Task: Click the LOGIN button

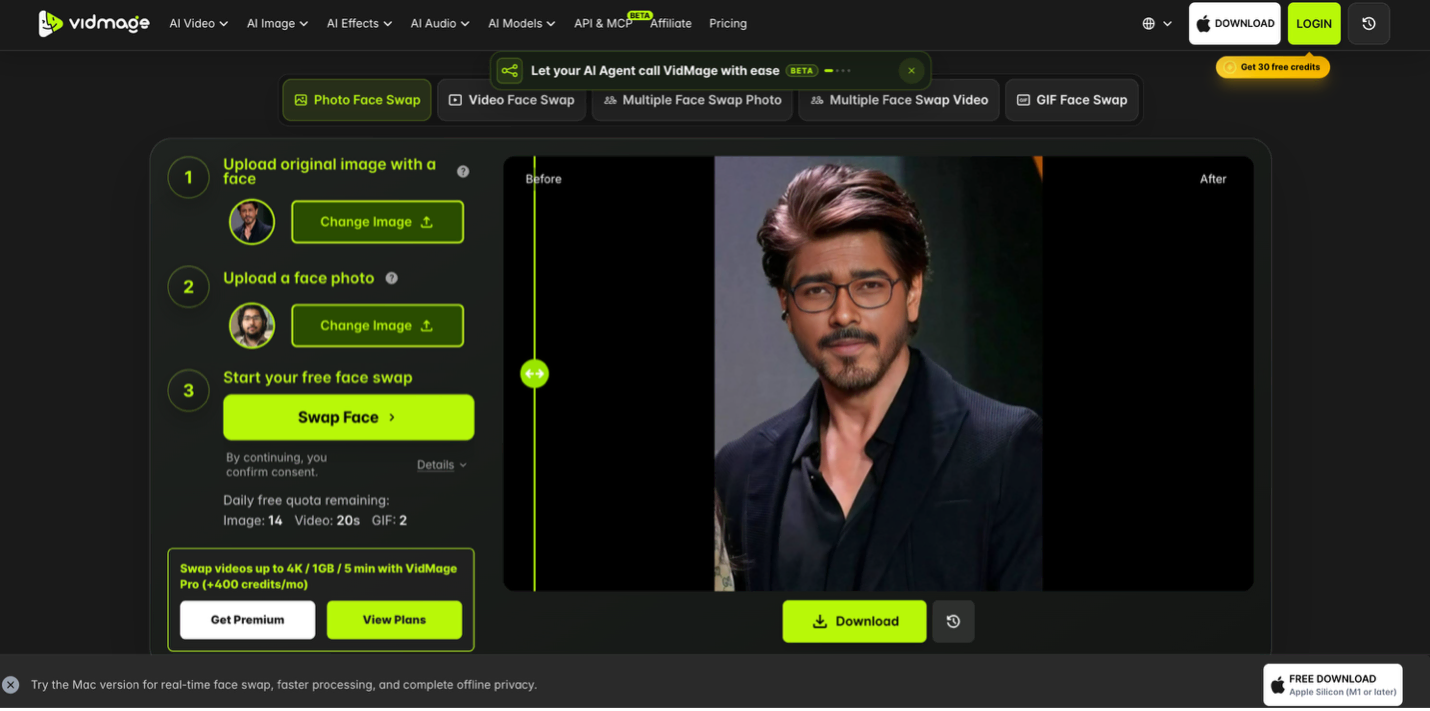Action: click(1314, 23)
